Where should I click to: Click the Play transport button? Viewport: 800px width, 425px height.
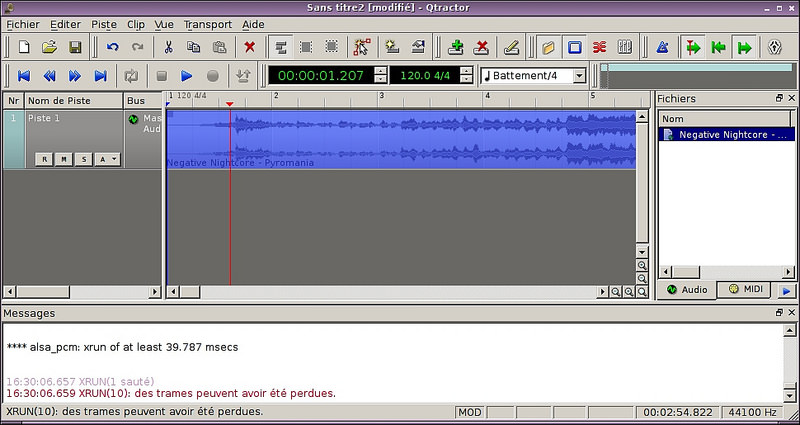pos(187,75)
